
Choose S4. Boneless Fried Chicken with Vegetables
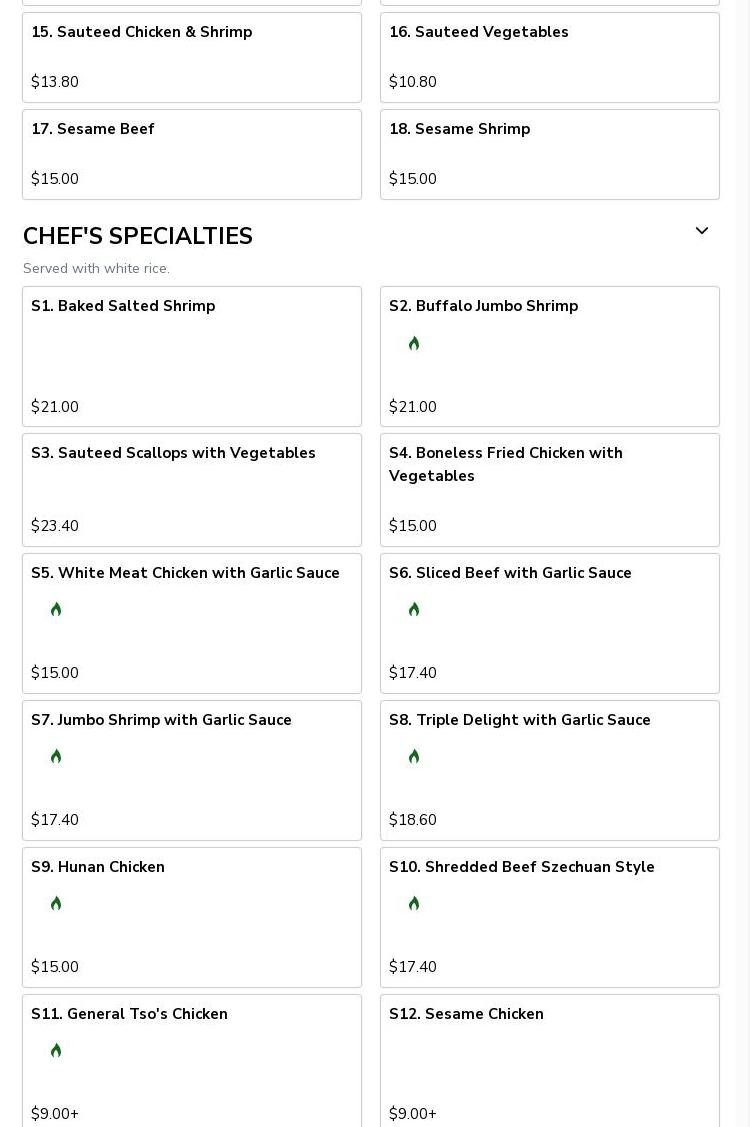click(550, 490)
